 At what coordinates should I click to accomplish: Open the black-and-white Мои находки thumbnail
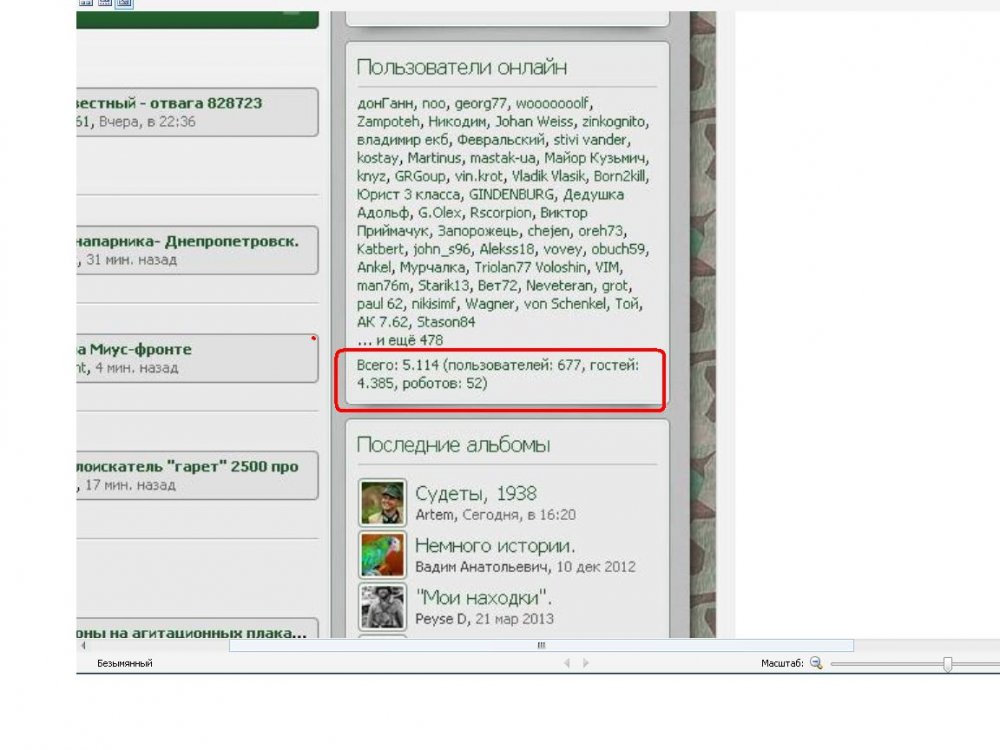(x=382, y=607)
